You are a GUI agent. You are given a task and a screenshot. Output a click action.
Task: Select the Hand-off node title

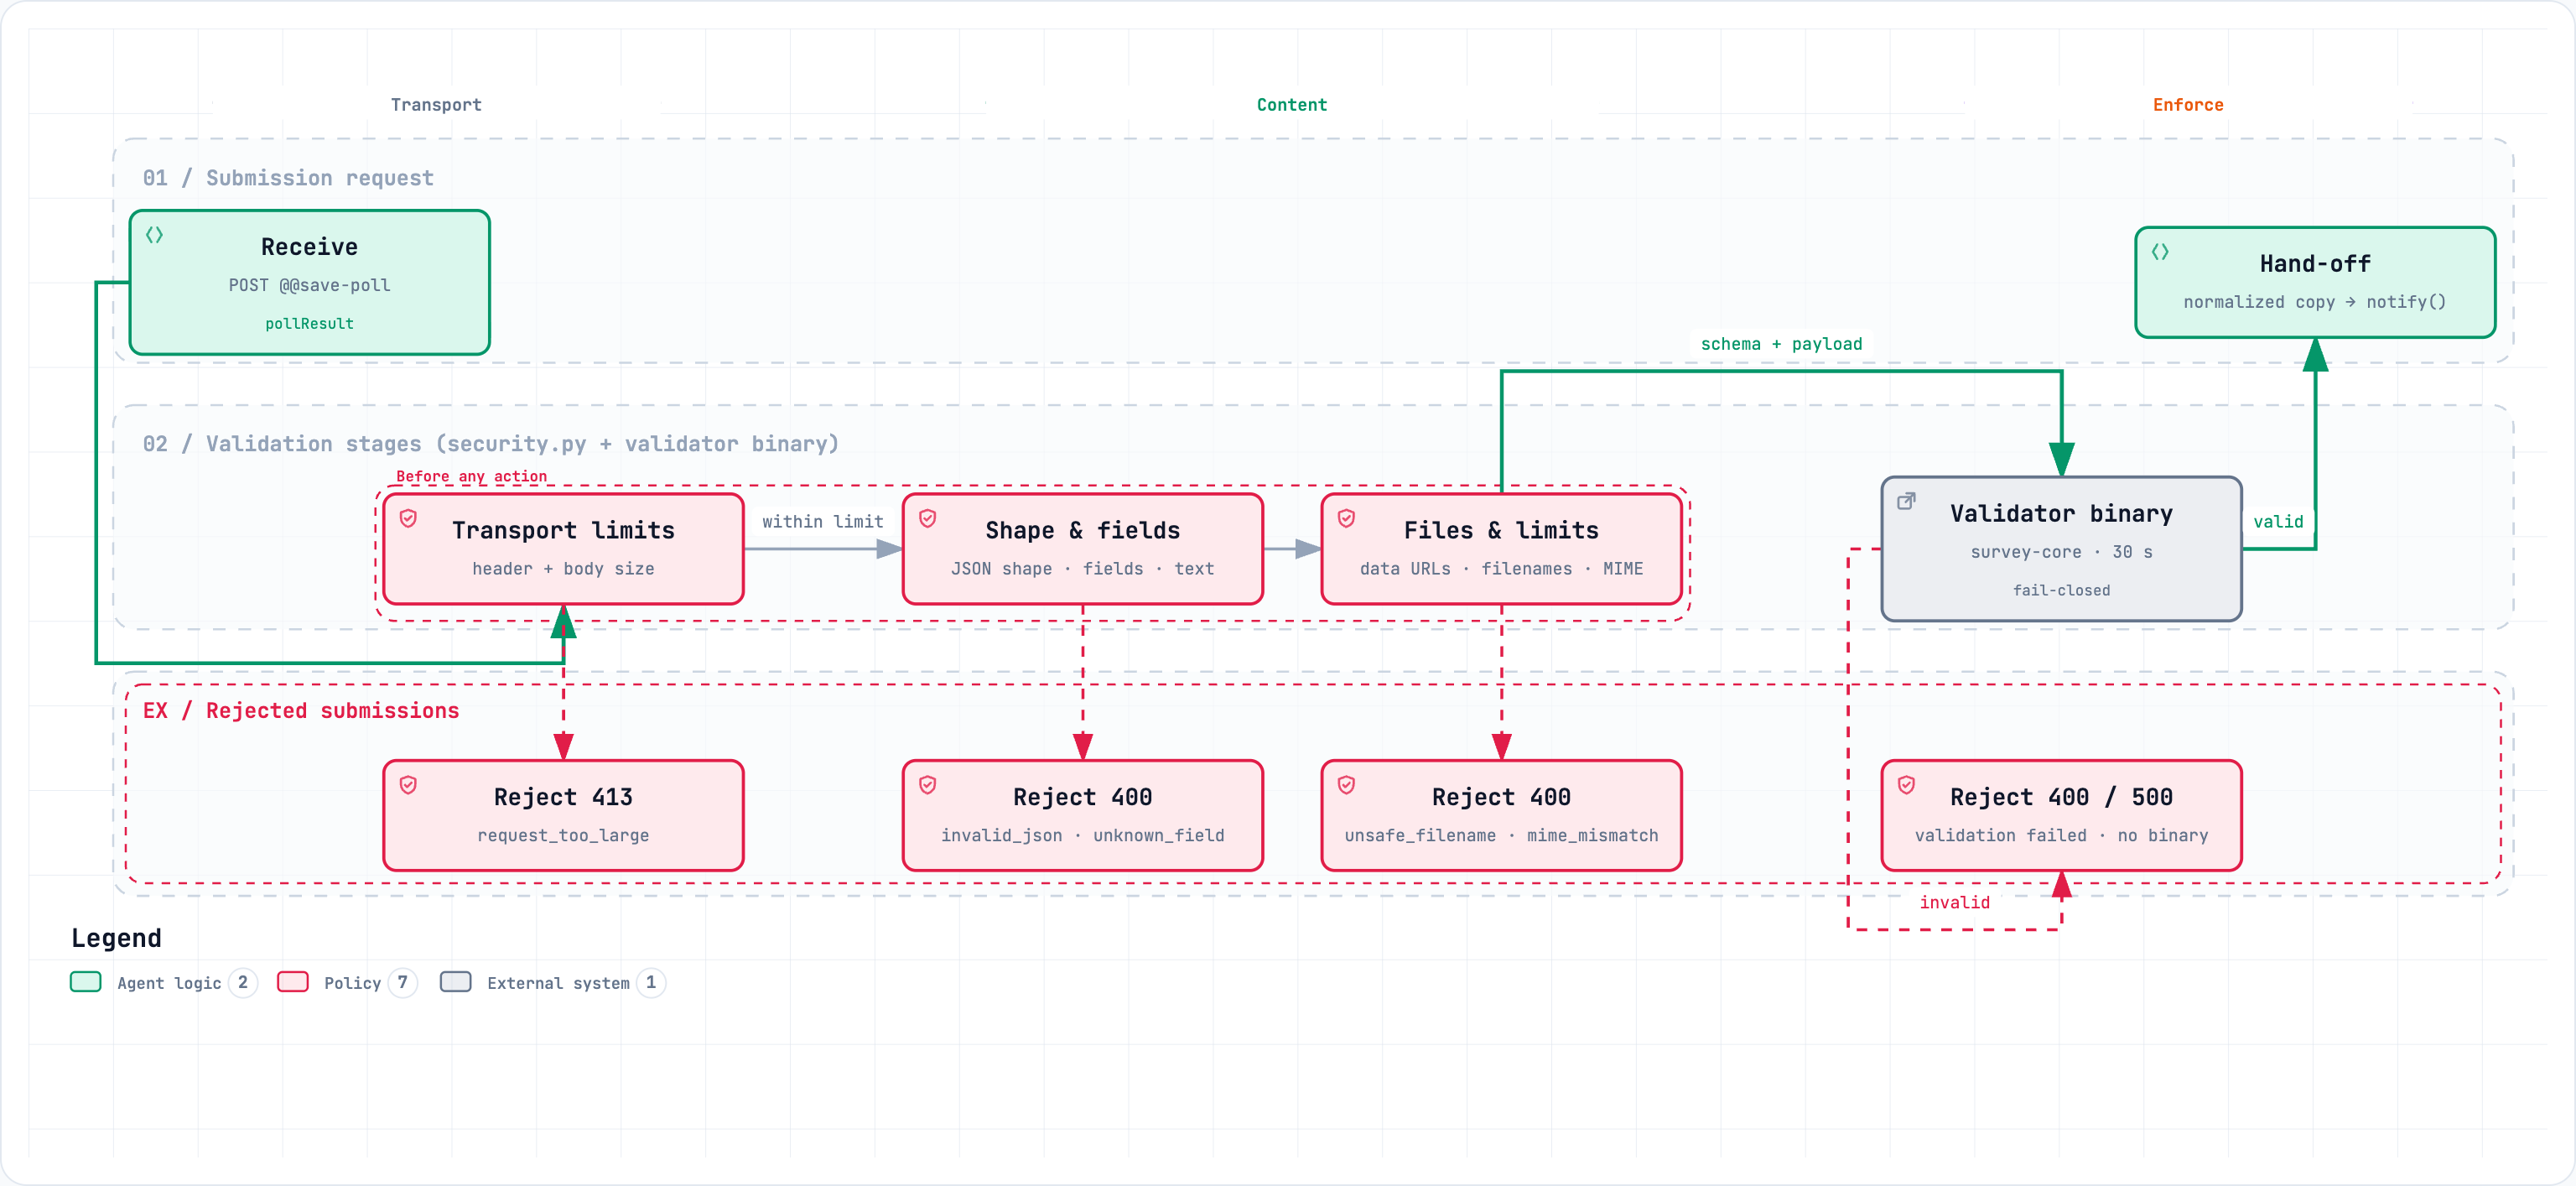tap(2315, 264)
